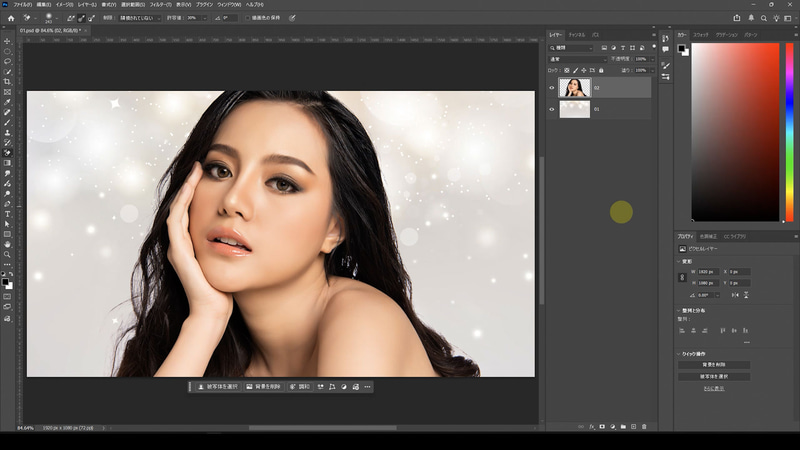Select the Hand tool
This screenshot has width=800, height=450.
click(x=7, y=244)
